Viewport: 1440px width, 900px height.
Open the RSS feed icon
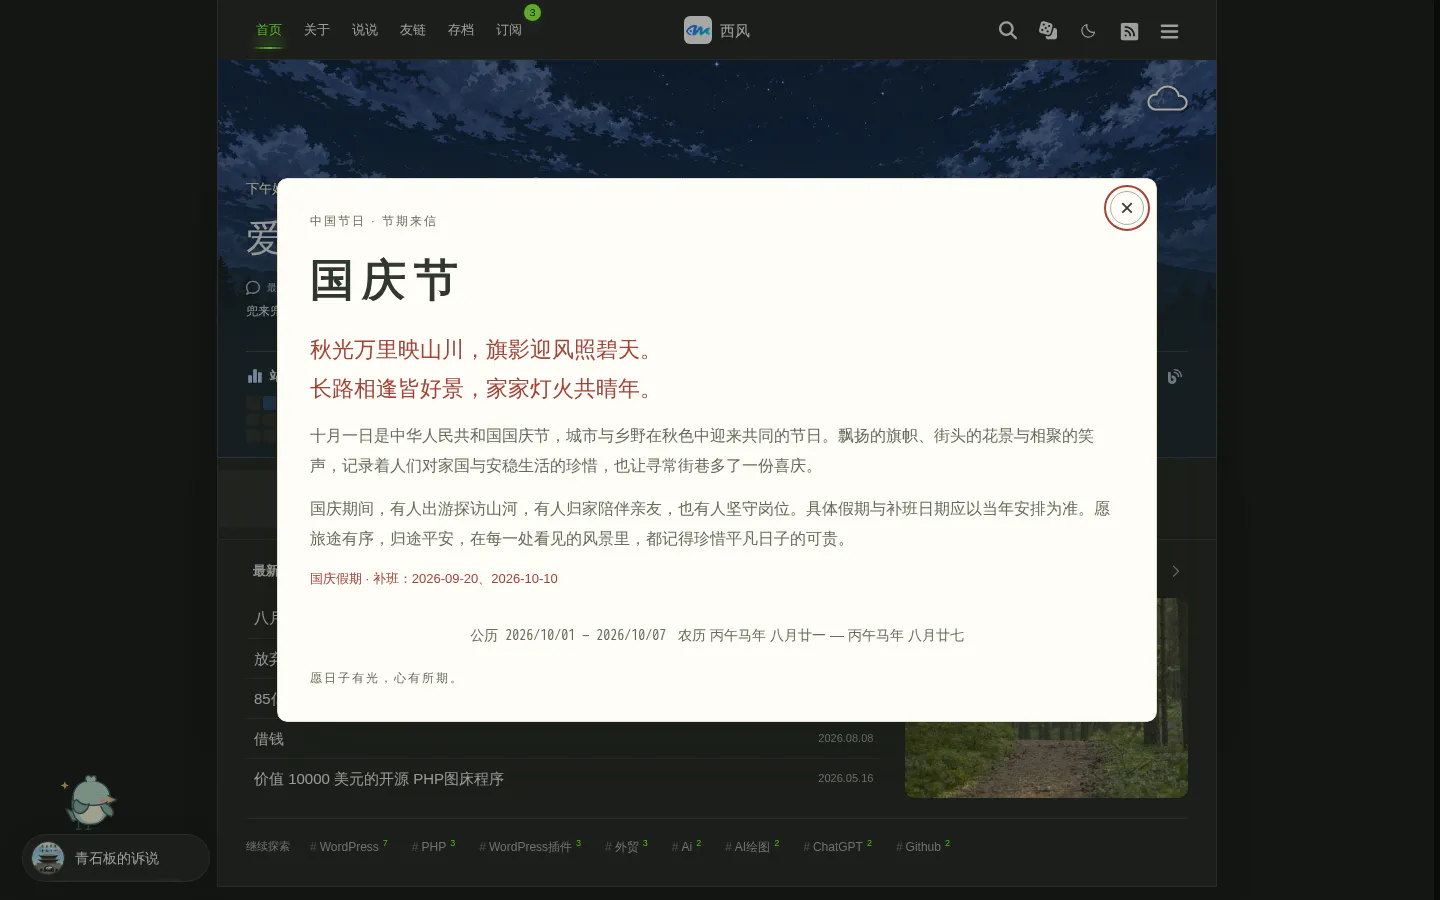point(1129,31)
